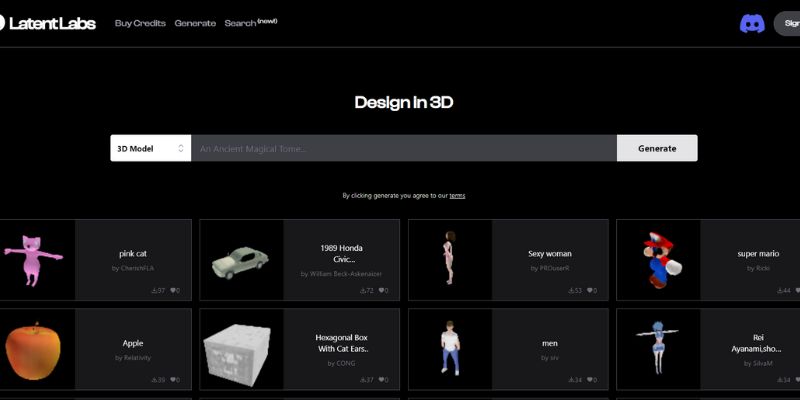This screenshot has height=400, width=800.
Task: Click the download icon on pink cat card
Action: (x=155, y=290)
